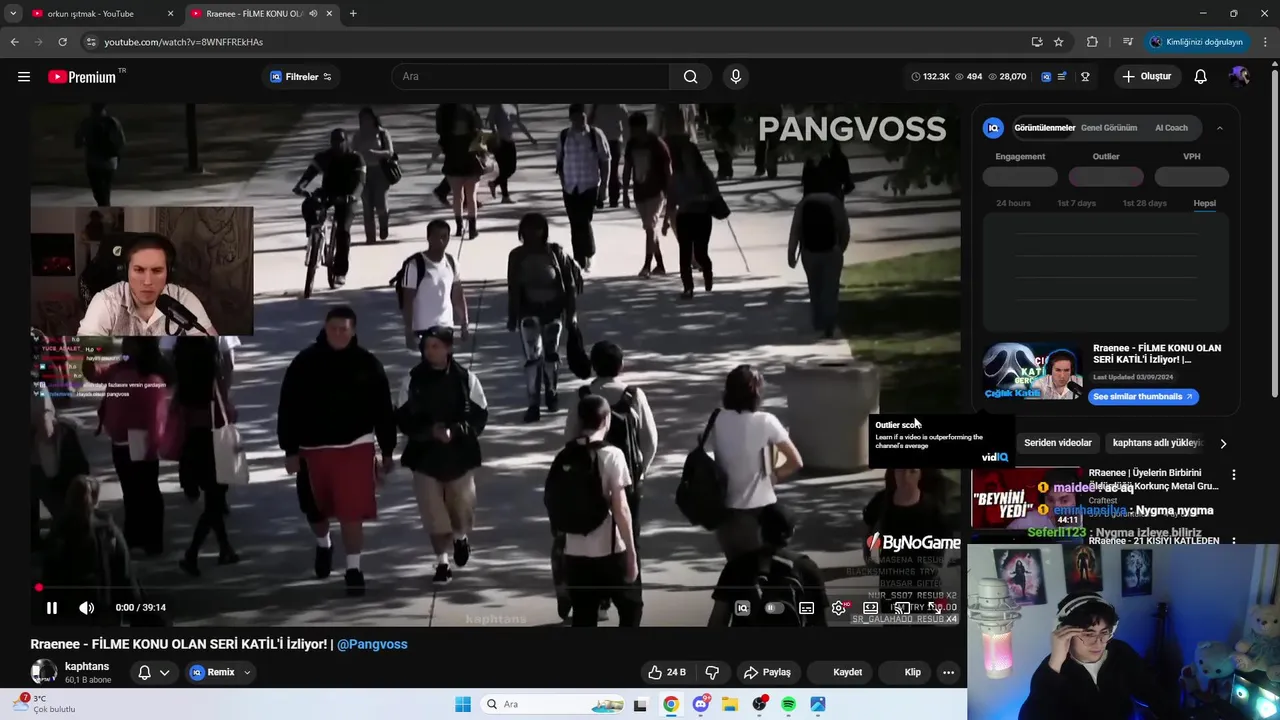Click See similar thumbnails button
This screenshot has width=1280, height=720.
tap(1143, 397)
